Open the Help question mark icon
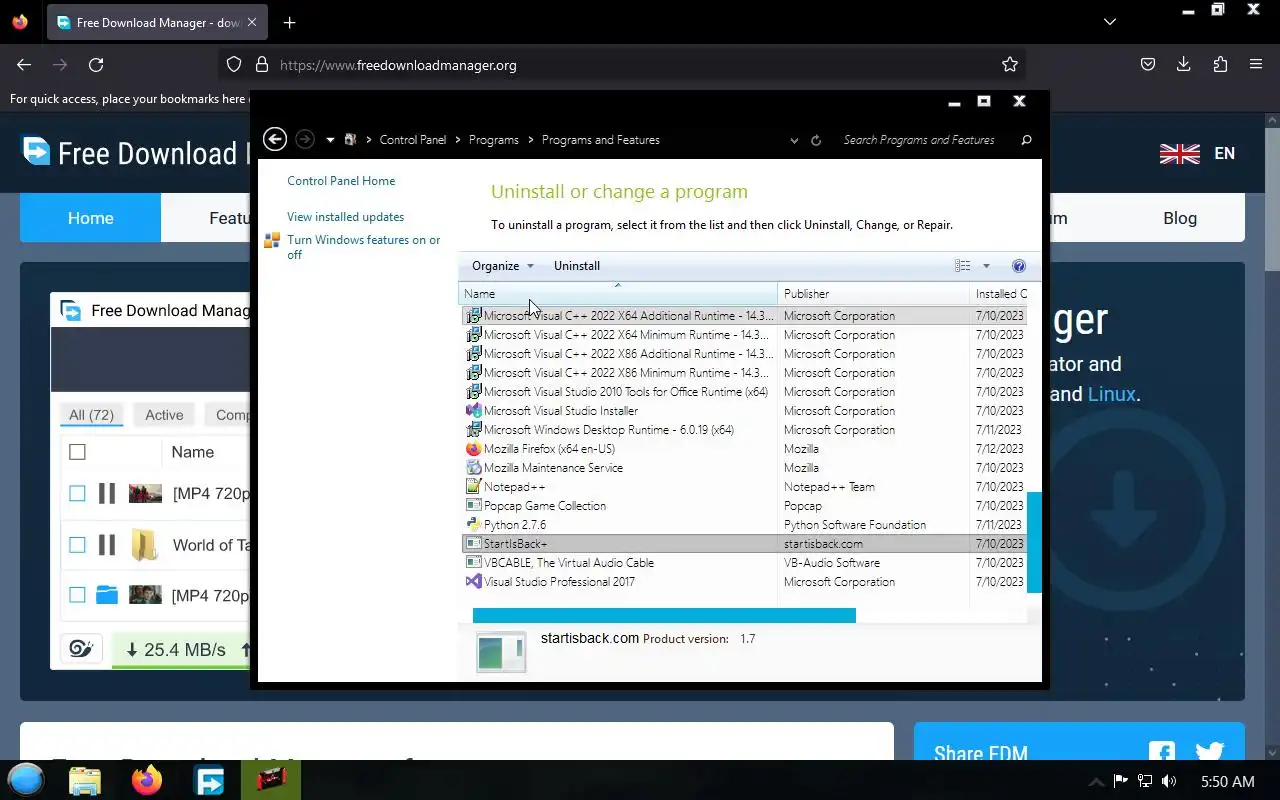 click(x=1019, y=266)
